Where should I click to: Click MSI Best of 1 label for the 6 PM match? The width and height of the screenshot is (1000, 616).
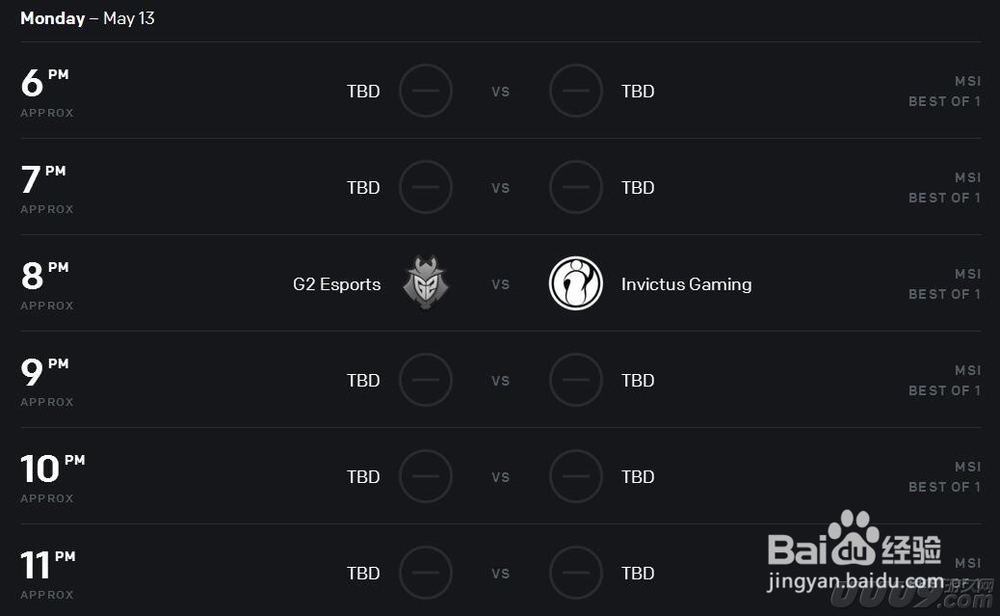(x=945, y=91)
